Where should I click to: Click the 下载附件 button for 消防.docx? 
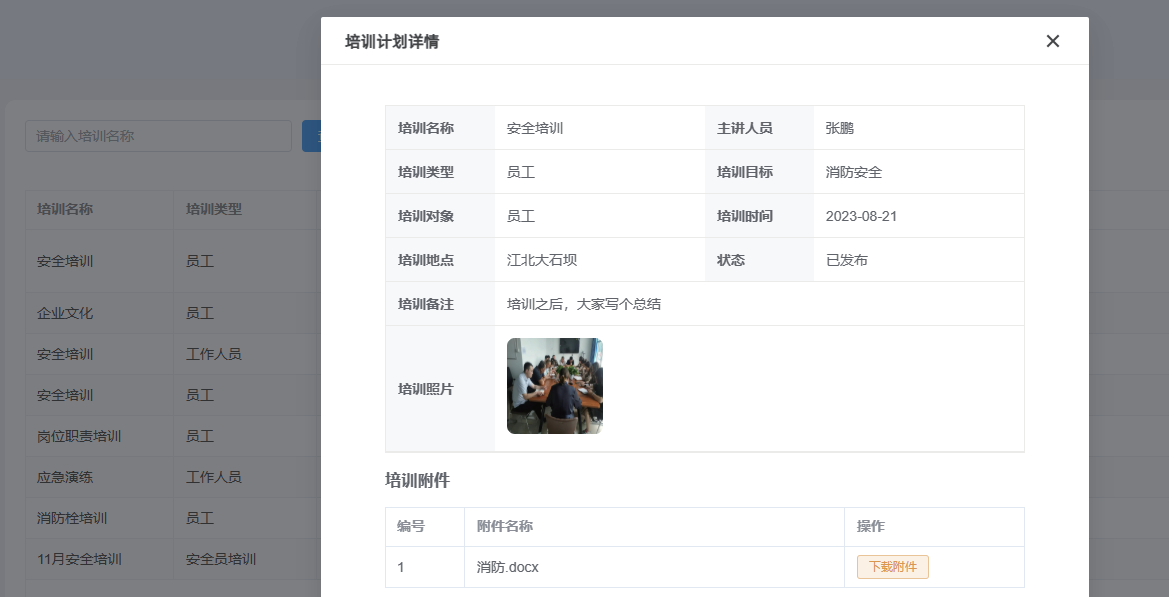click(892, 567)
